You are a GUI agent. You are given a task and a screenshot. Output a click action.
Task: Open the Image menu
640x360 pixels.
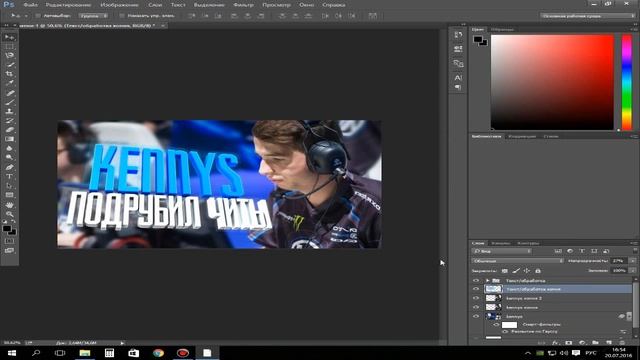pyautogui.click(x=119, y=5)
